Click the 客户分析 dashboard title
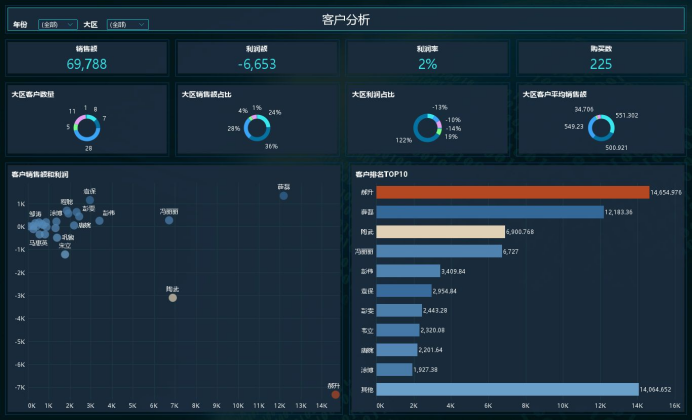The height and width of the screenshot is (420, 692). coord(346,19)
